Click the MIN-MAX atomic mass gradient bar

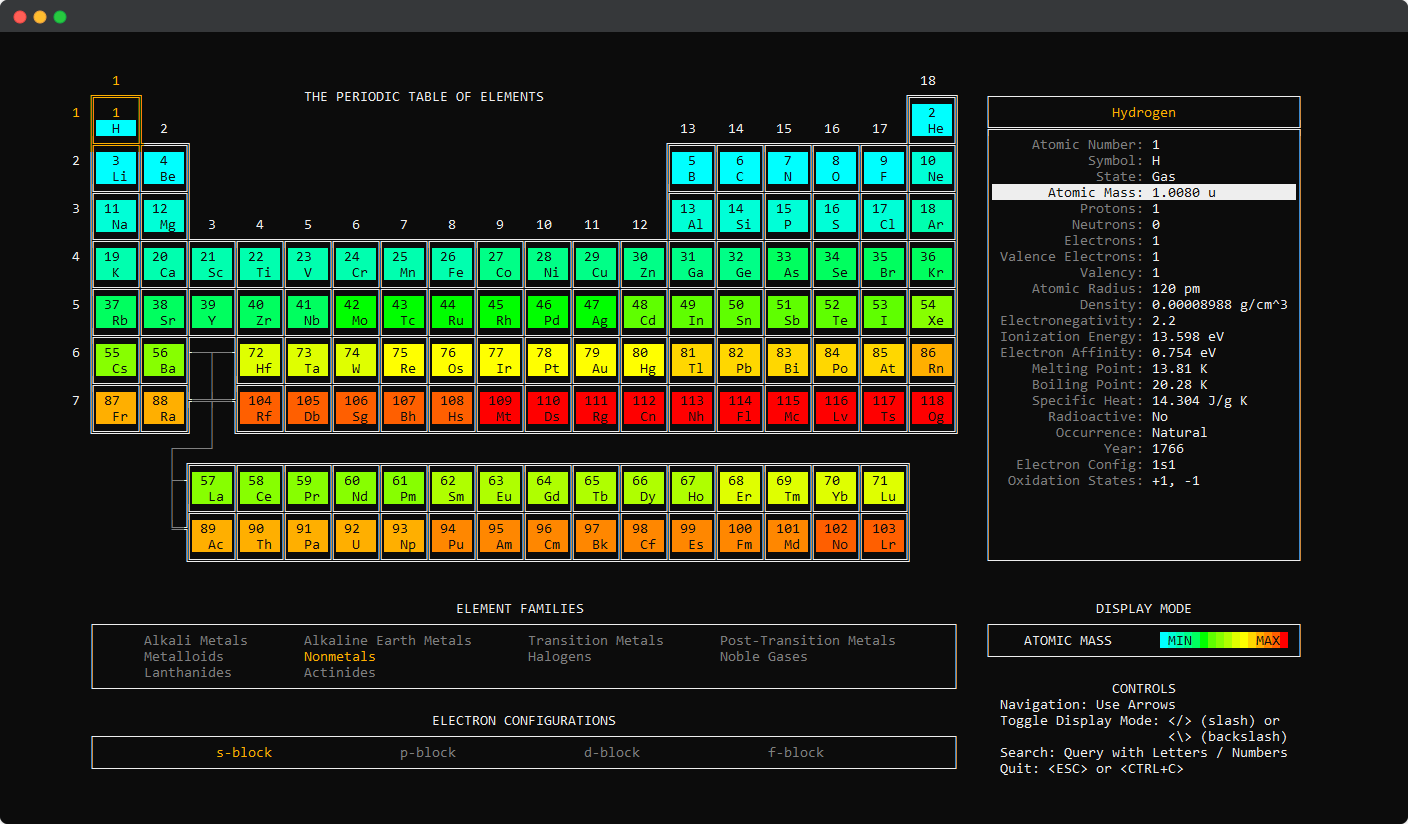[1224, 640]
